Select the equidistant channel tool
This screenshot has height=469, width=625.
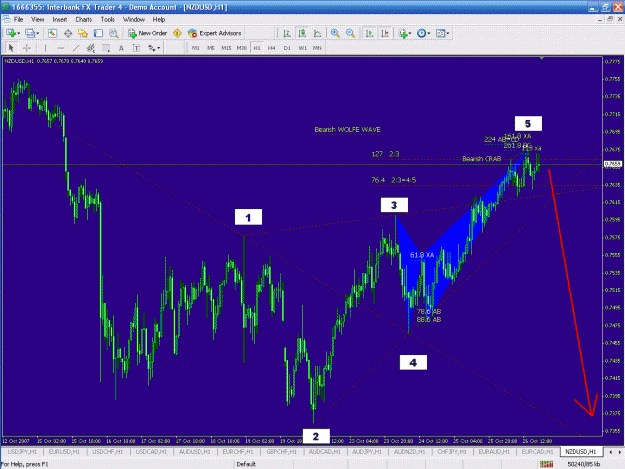(x=91, y=48)
